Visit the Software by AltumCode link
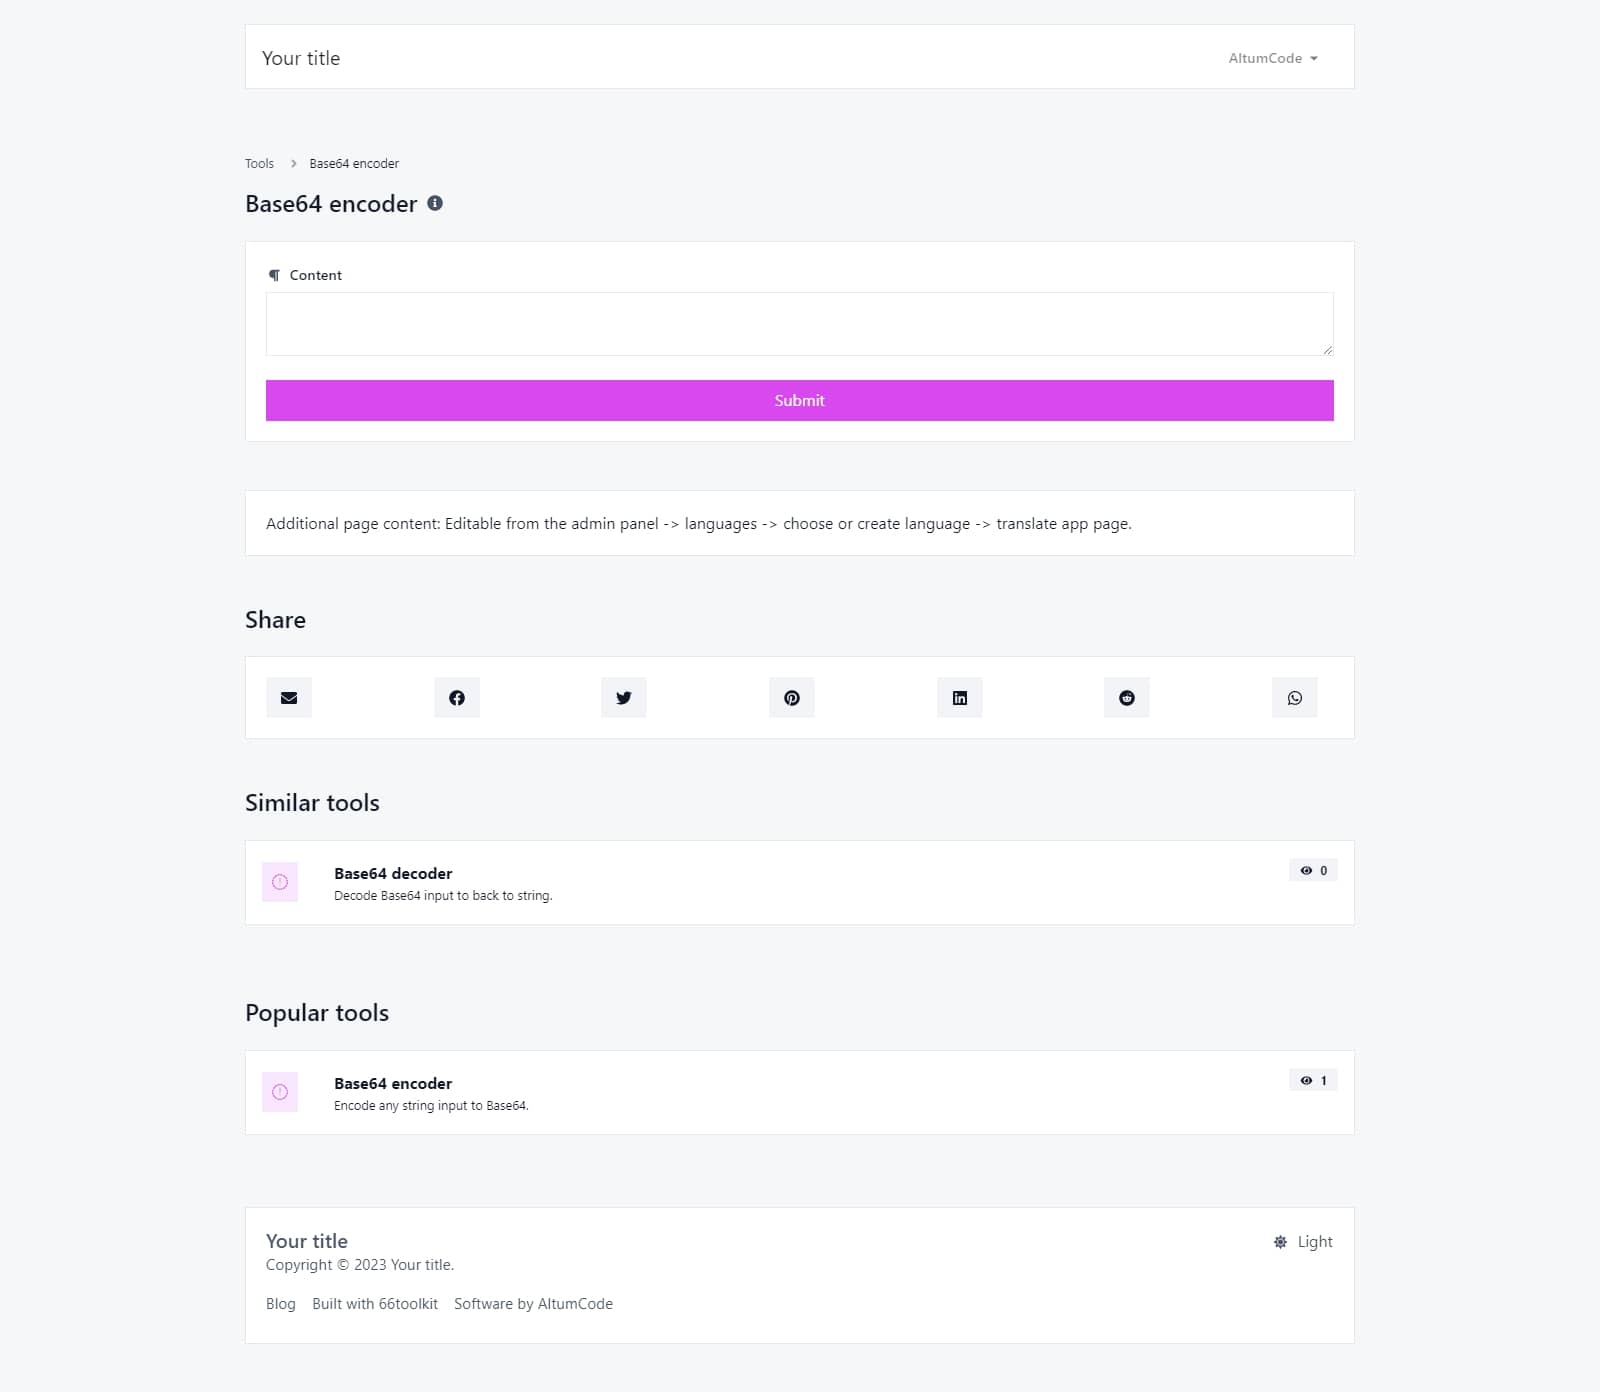 point(533,1304)
